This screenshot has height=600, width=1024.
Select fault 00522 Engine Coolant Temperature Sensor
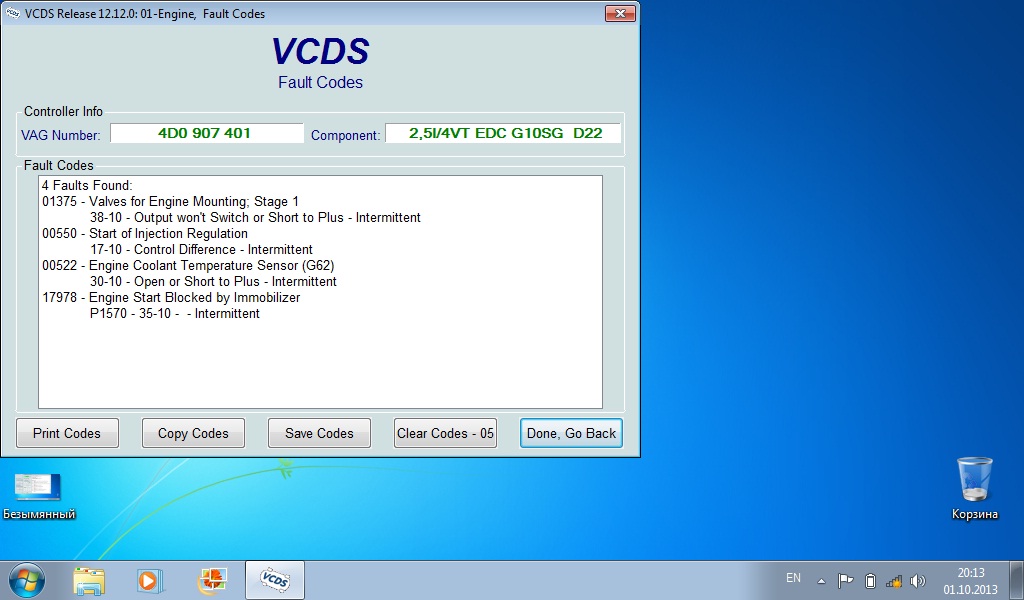(188, 265)
